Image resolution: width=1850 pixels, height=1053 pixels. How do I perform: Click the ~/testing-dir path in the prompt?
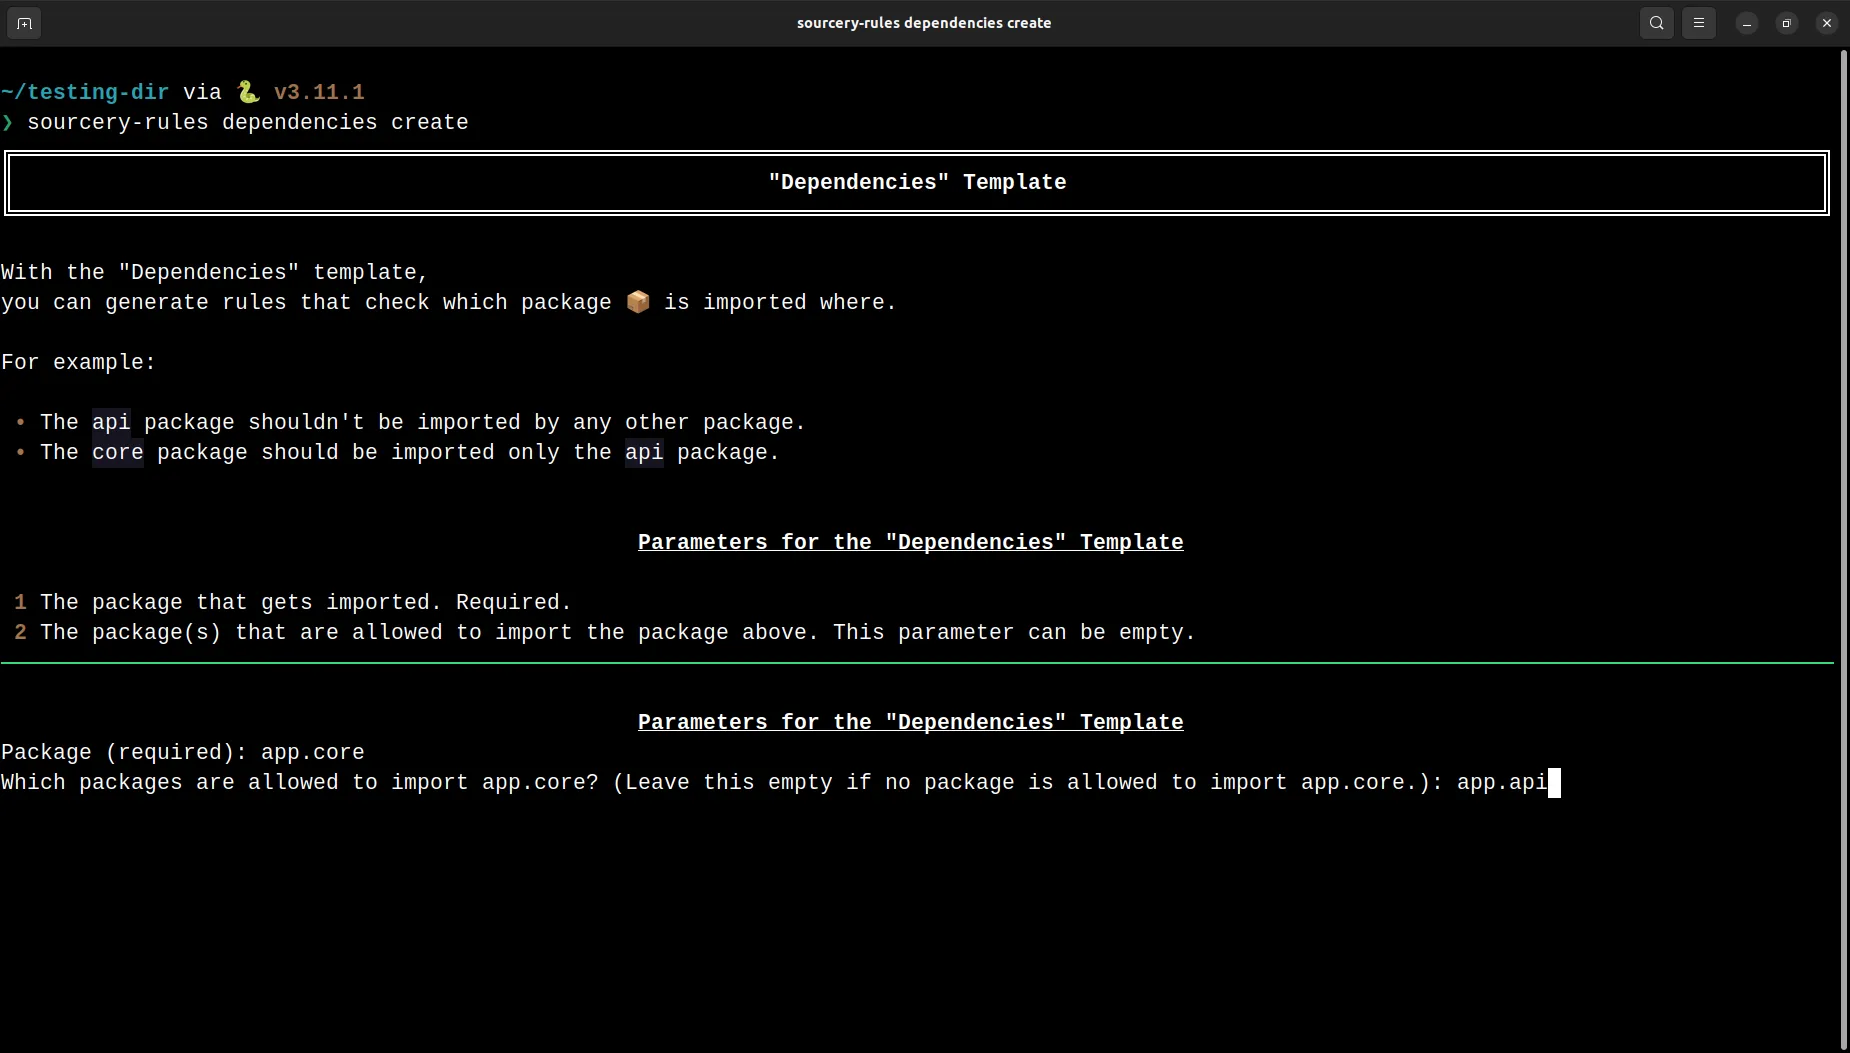tap(84, 91)
